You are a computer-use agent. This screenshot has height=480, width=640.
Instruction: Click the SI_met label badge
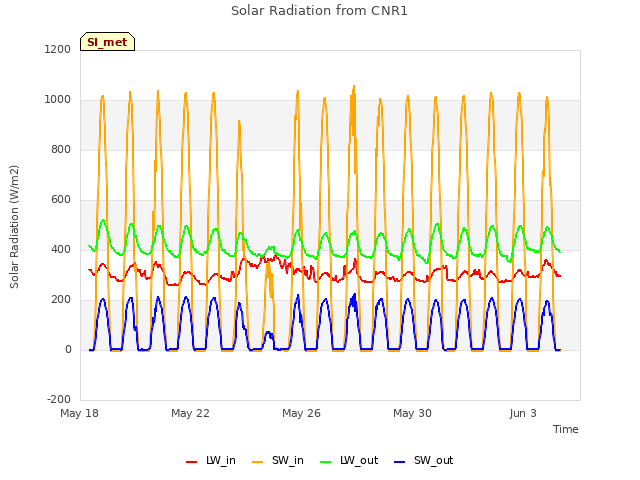[x=107, y=42]
